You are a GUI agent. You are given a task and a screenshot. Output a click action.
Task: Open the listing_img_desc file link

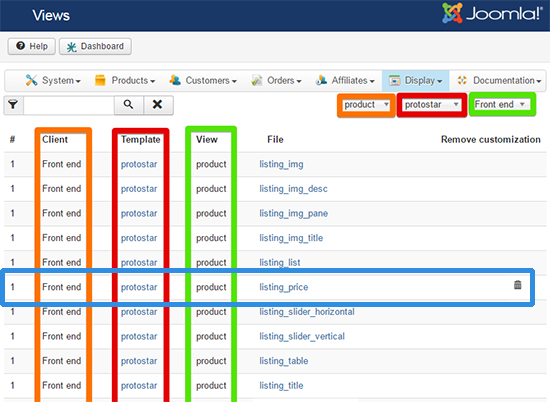(293, 189)
